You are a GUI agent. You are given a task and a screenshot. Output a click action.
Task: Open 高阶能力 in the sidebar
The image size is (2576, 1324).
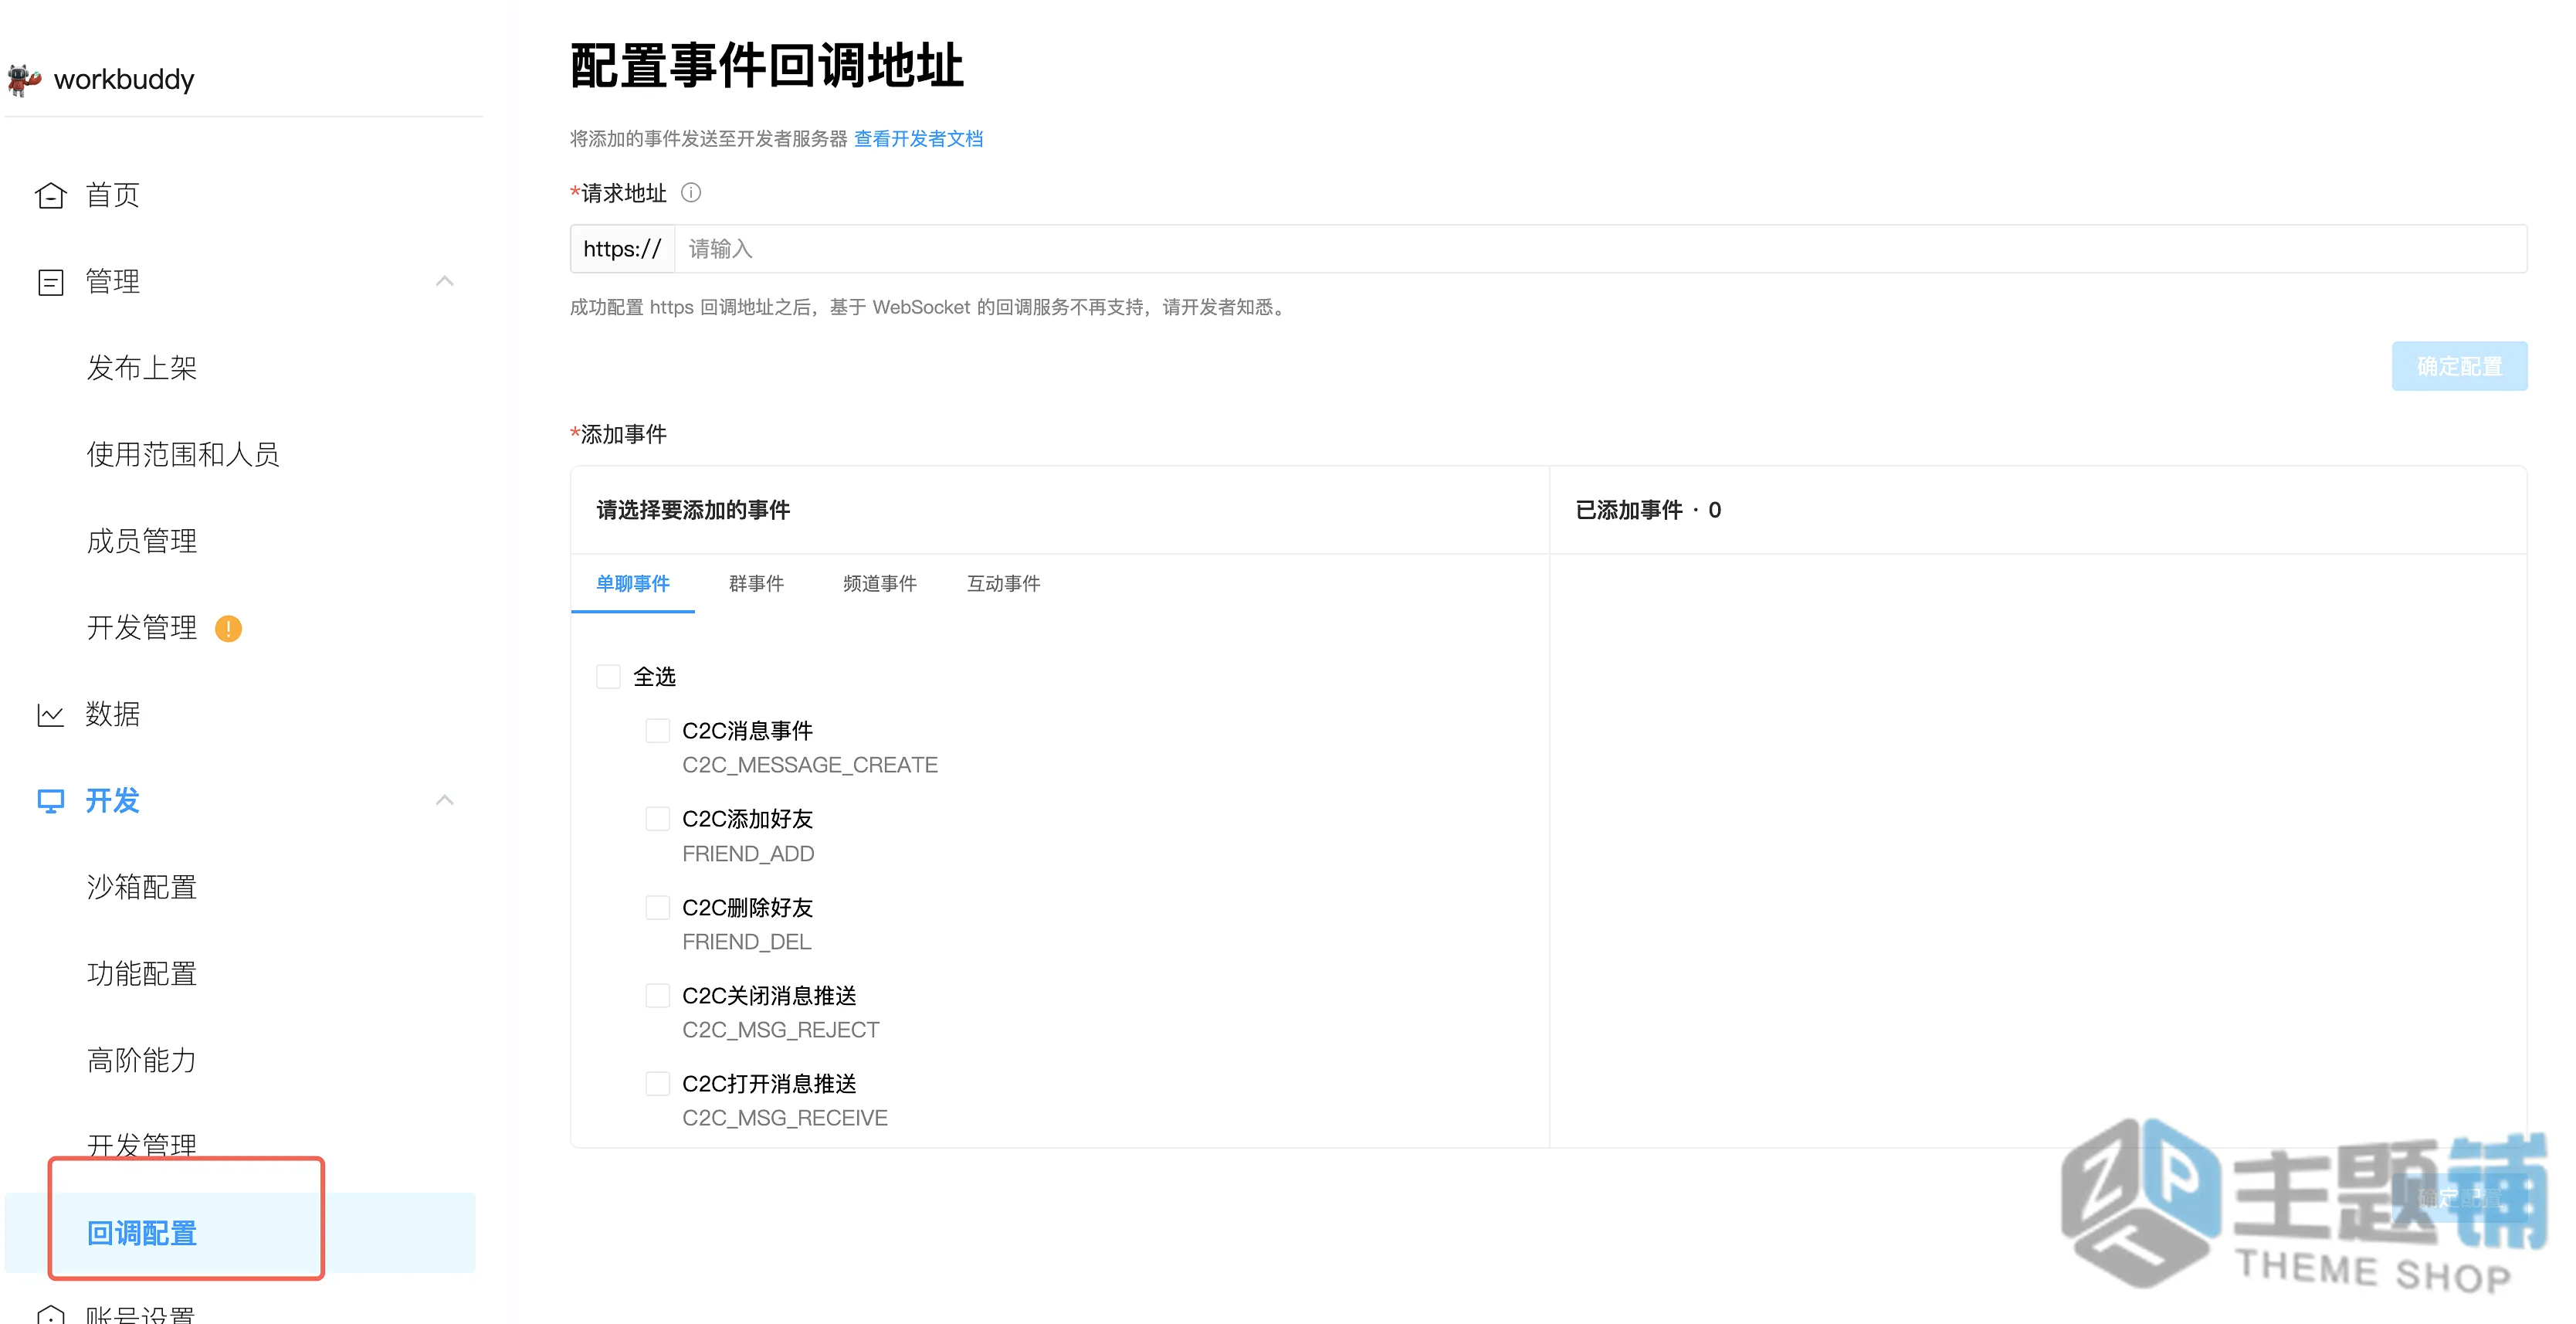141,1060
